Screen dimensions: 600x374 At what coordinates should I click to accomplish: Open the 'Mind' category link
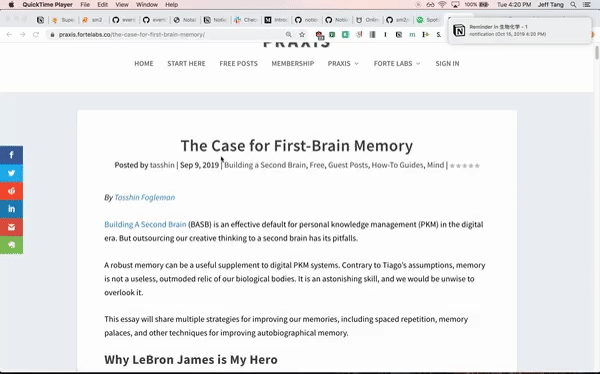coord(435,165)
